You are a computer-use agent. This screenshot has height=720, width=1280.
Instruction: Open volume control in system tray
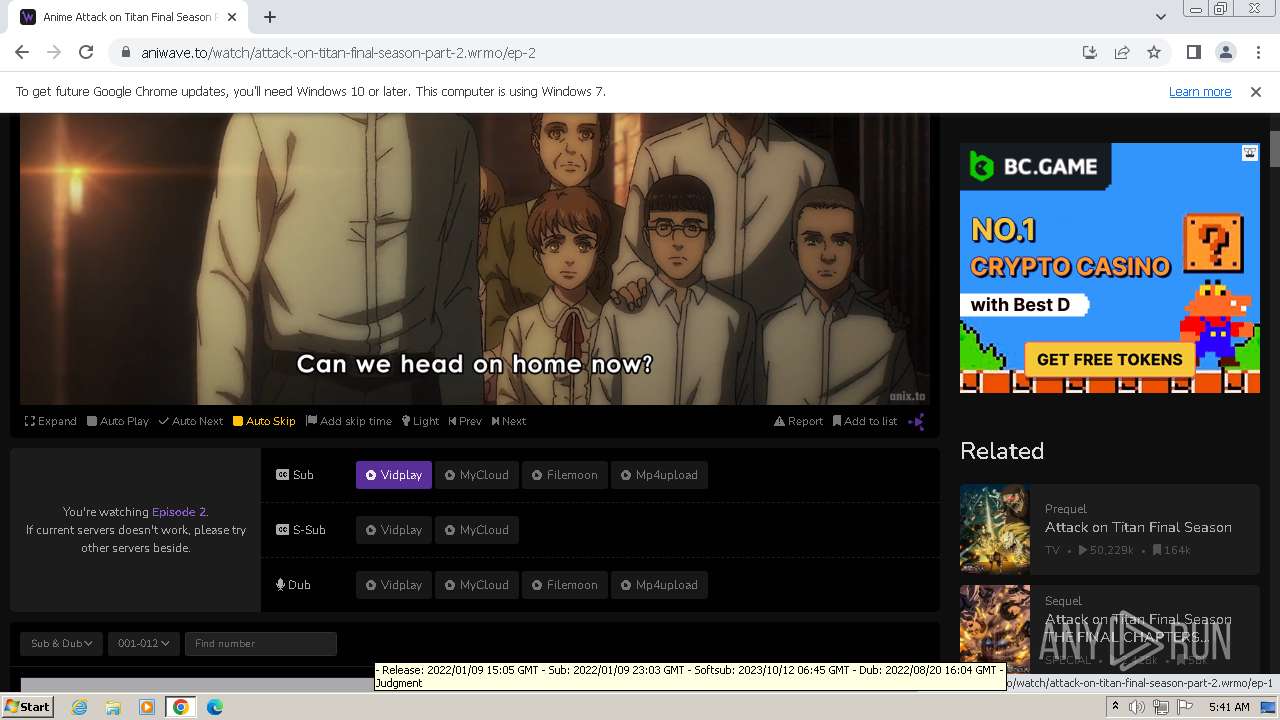[x=1137, y=707]
